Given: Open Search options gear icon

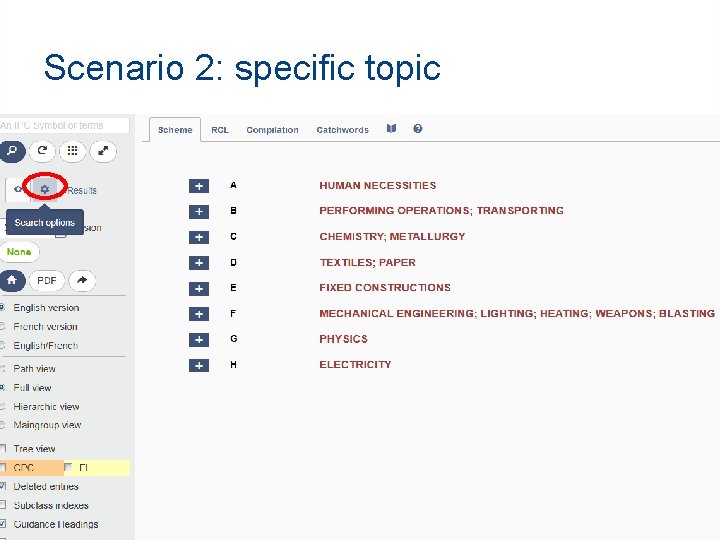Looking at the screenshot, I should click(x=45, y=189).
